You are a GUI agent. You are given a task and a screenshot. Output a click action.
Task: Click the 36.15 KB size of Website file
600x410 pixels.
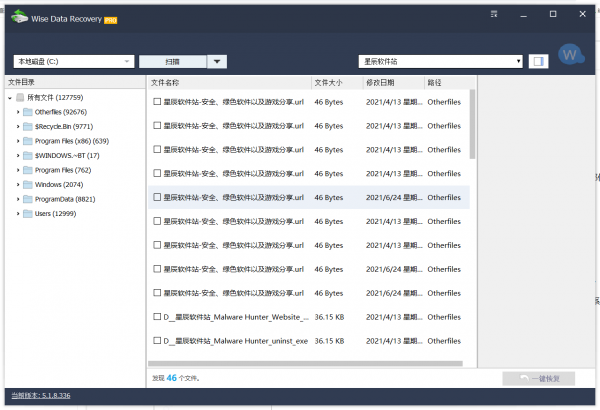click(x=329, y=317)
